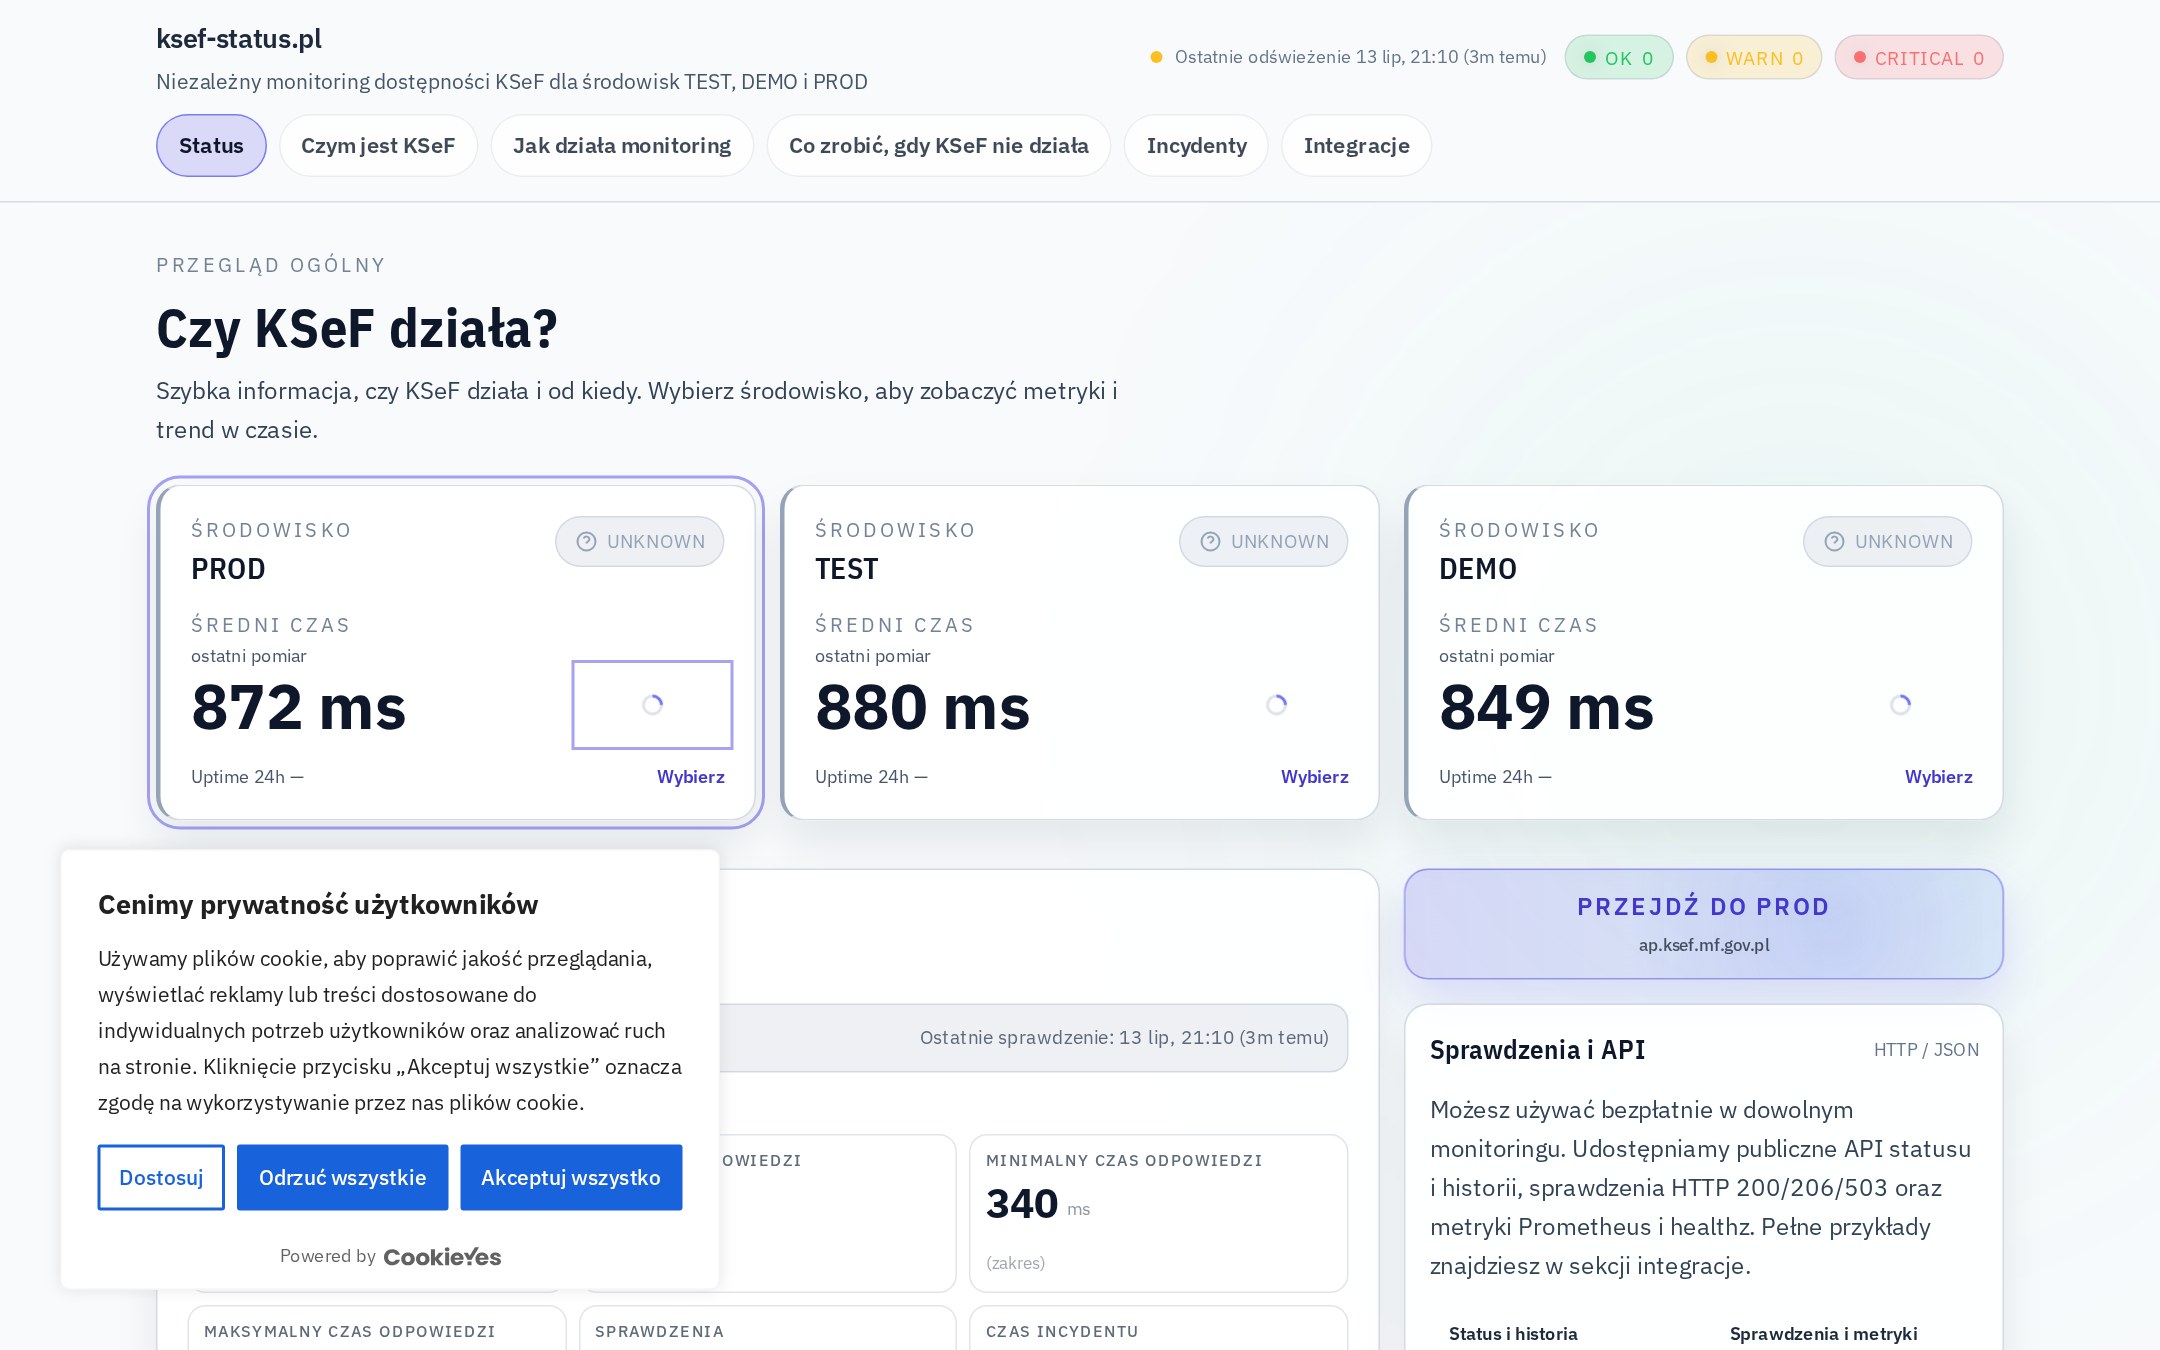Click the Czy KSeF działa? heading
The width and height of the screenshot is (2160, 1350).
(x=357, y=329)
